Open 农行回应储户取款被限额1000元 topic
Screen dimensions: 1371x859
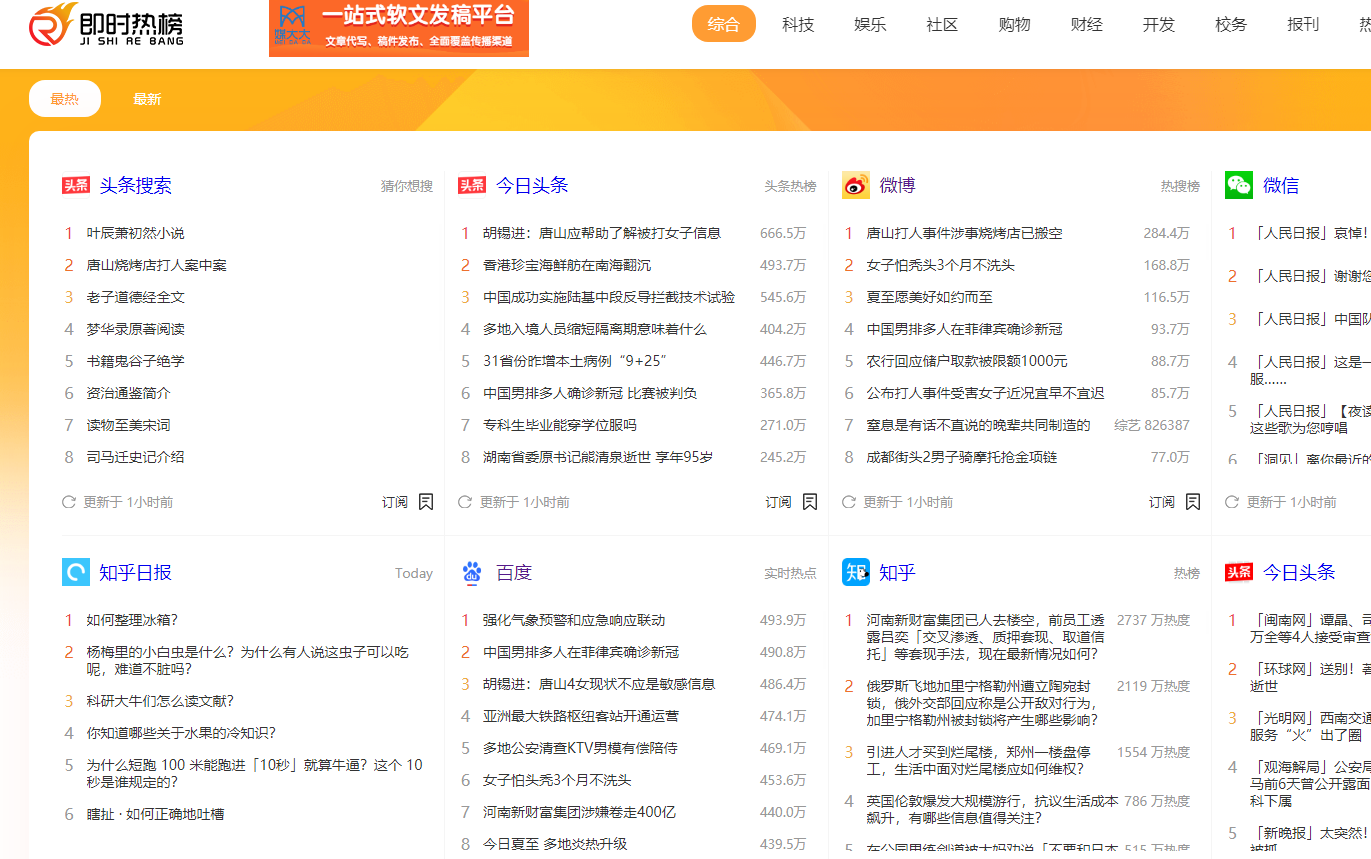coord(967,361)
